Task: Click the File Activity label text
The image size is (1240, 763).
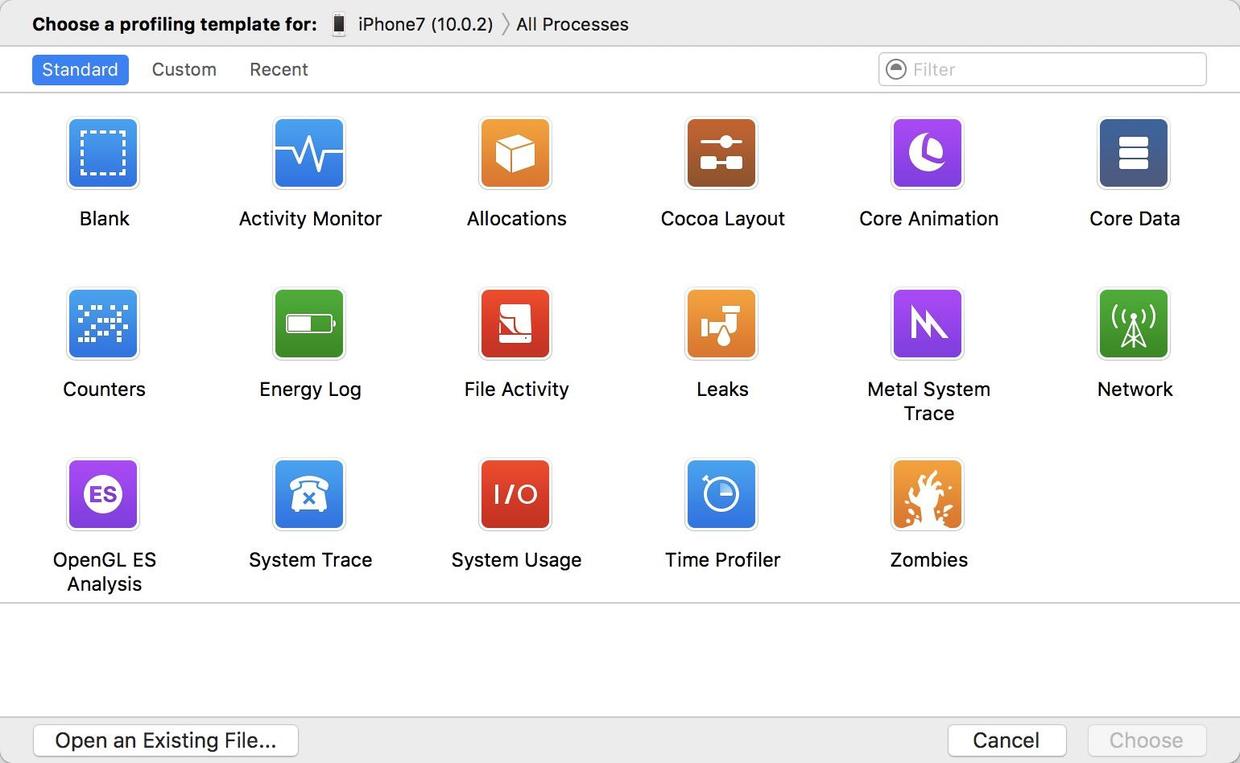Action: tap(516, 389)
